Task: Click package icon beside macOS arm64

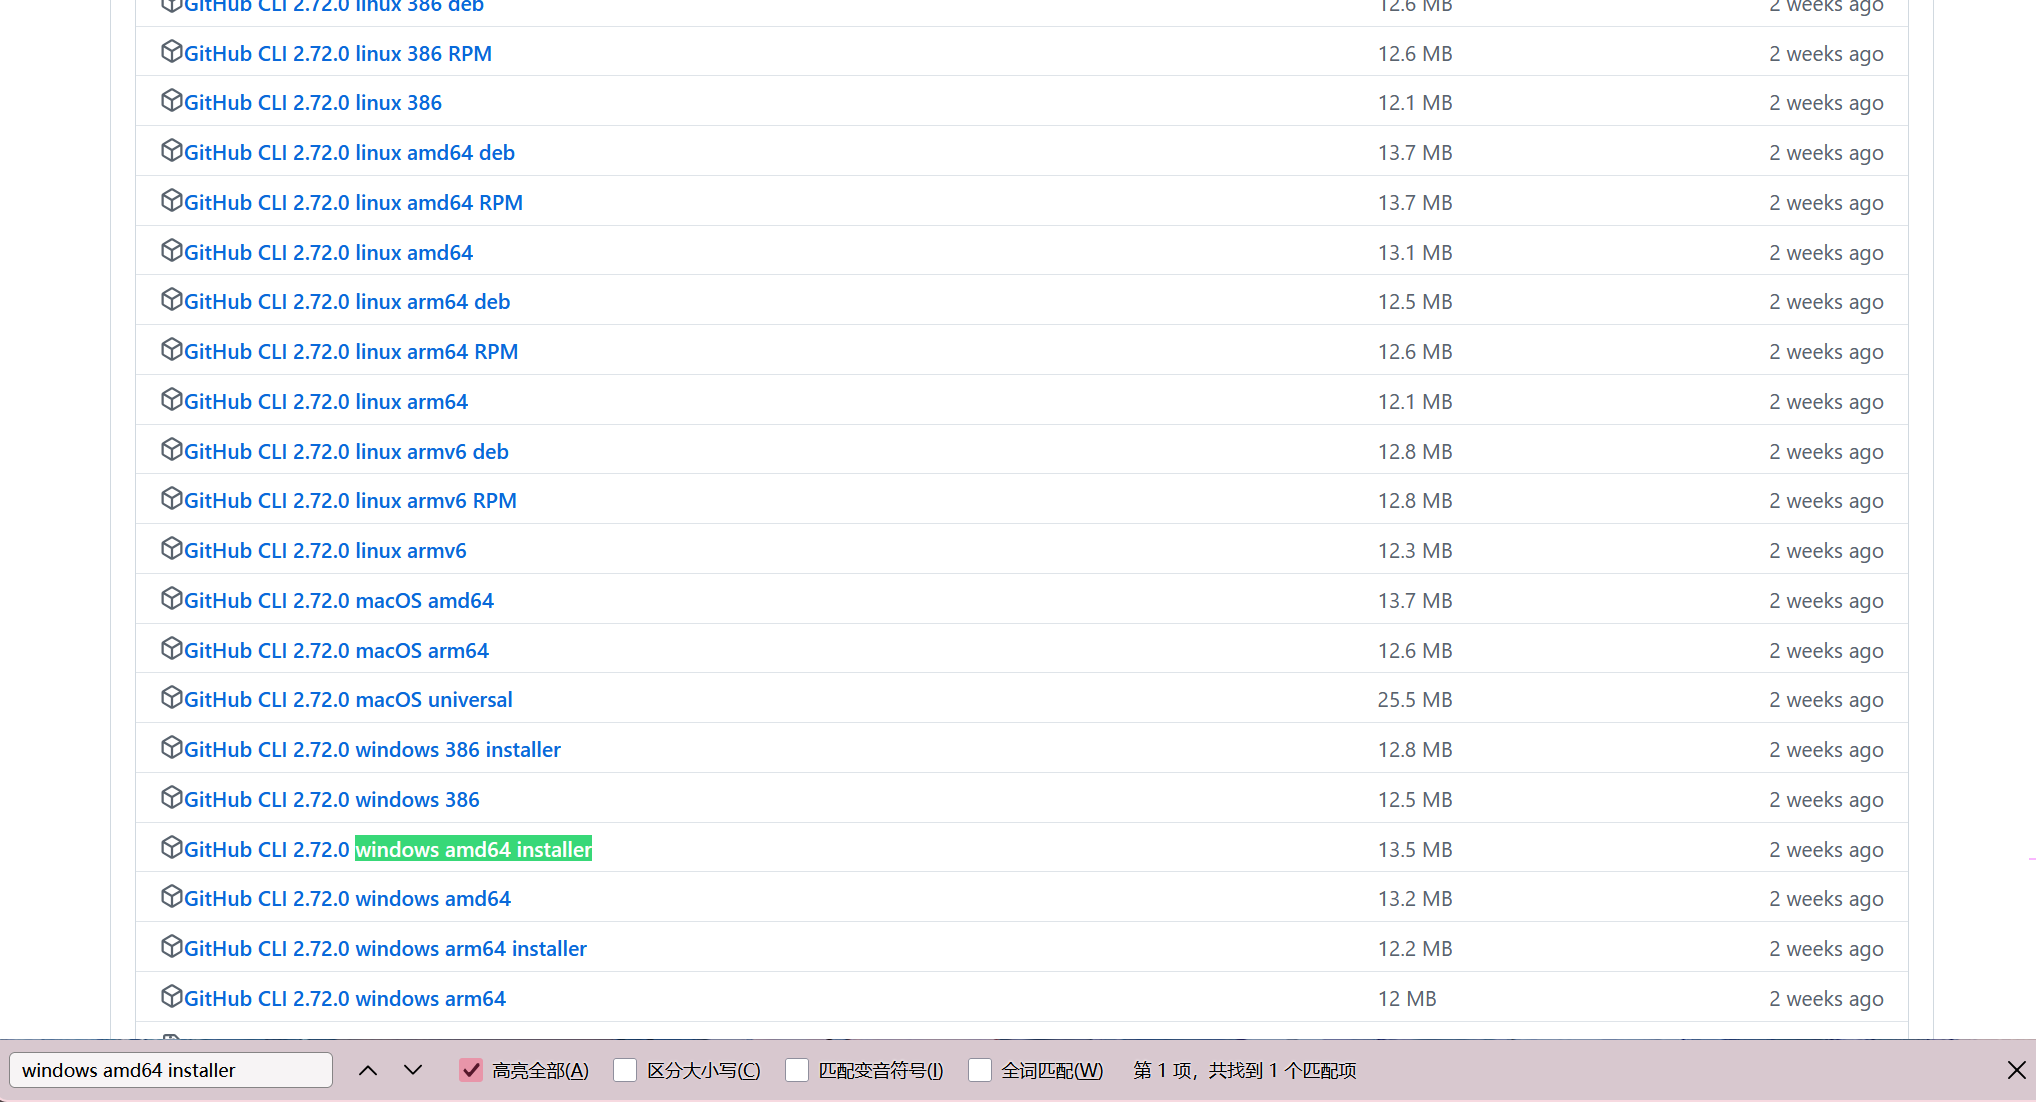Action: [x=171, y=648]
